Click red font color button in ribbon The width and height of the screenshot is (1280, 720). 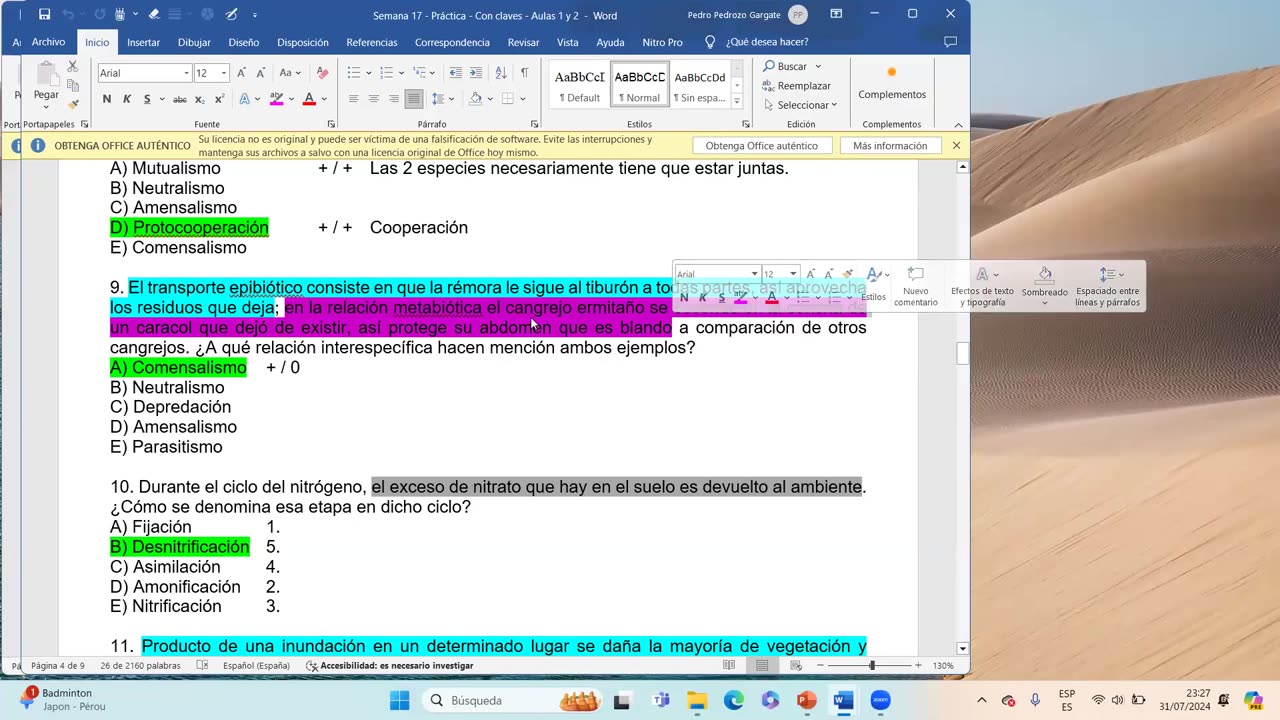coord(308,99)
